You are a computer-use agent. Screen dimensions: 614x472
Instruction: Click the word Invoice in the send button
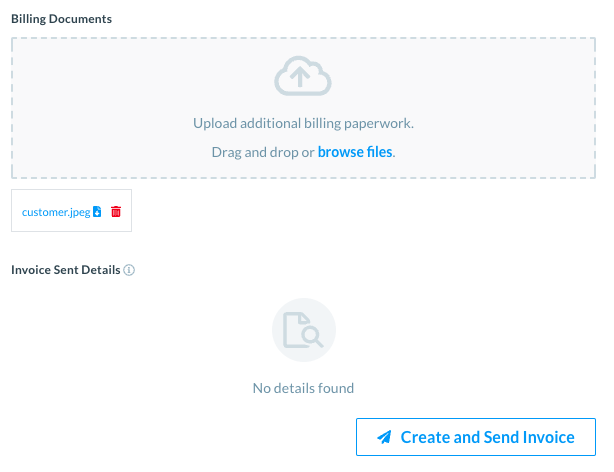coord(549,437)
